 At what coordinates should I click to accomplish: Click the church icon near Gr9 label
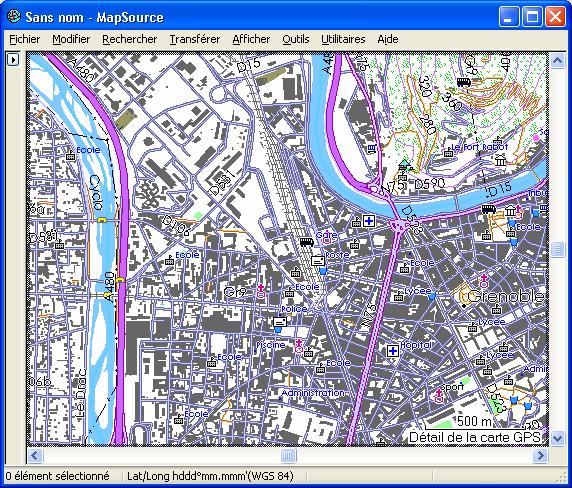pos(260,291)
